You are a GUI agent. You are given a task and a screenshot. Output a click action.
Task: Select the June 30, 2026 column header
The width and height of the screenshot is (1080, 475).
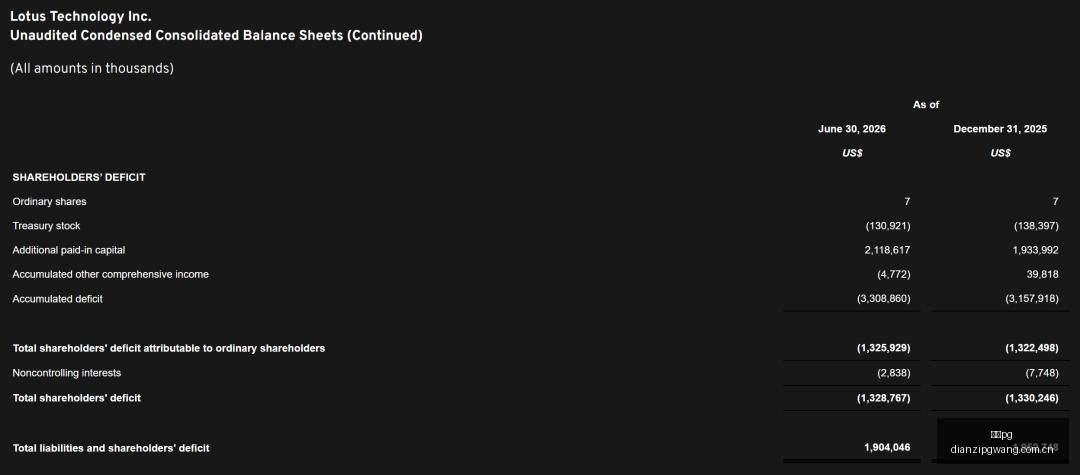coord(852,129)
